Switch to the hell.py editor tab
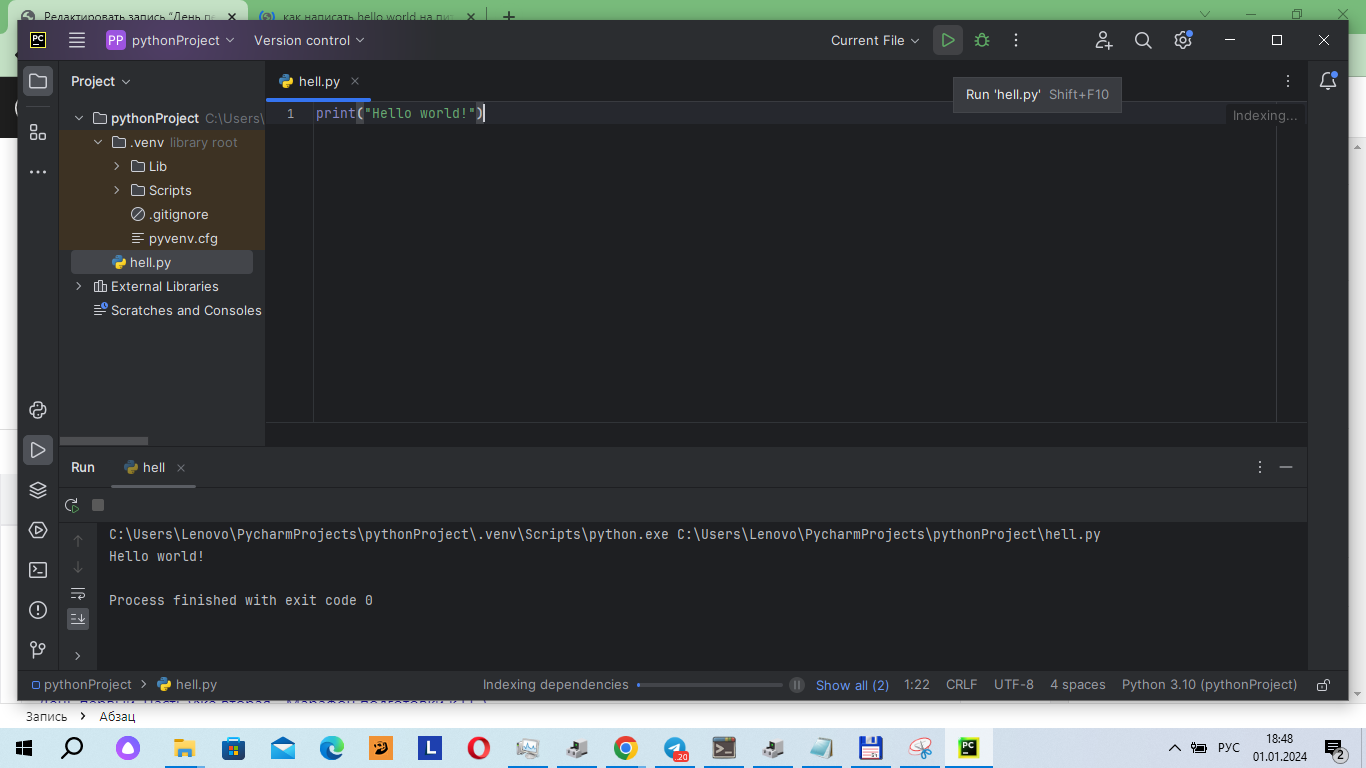Viewport: 1366px width, 768px height. pyautogui.click(x=318, y=82)
